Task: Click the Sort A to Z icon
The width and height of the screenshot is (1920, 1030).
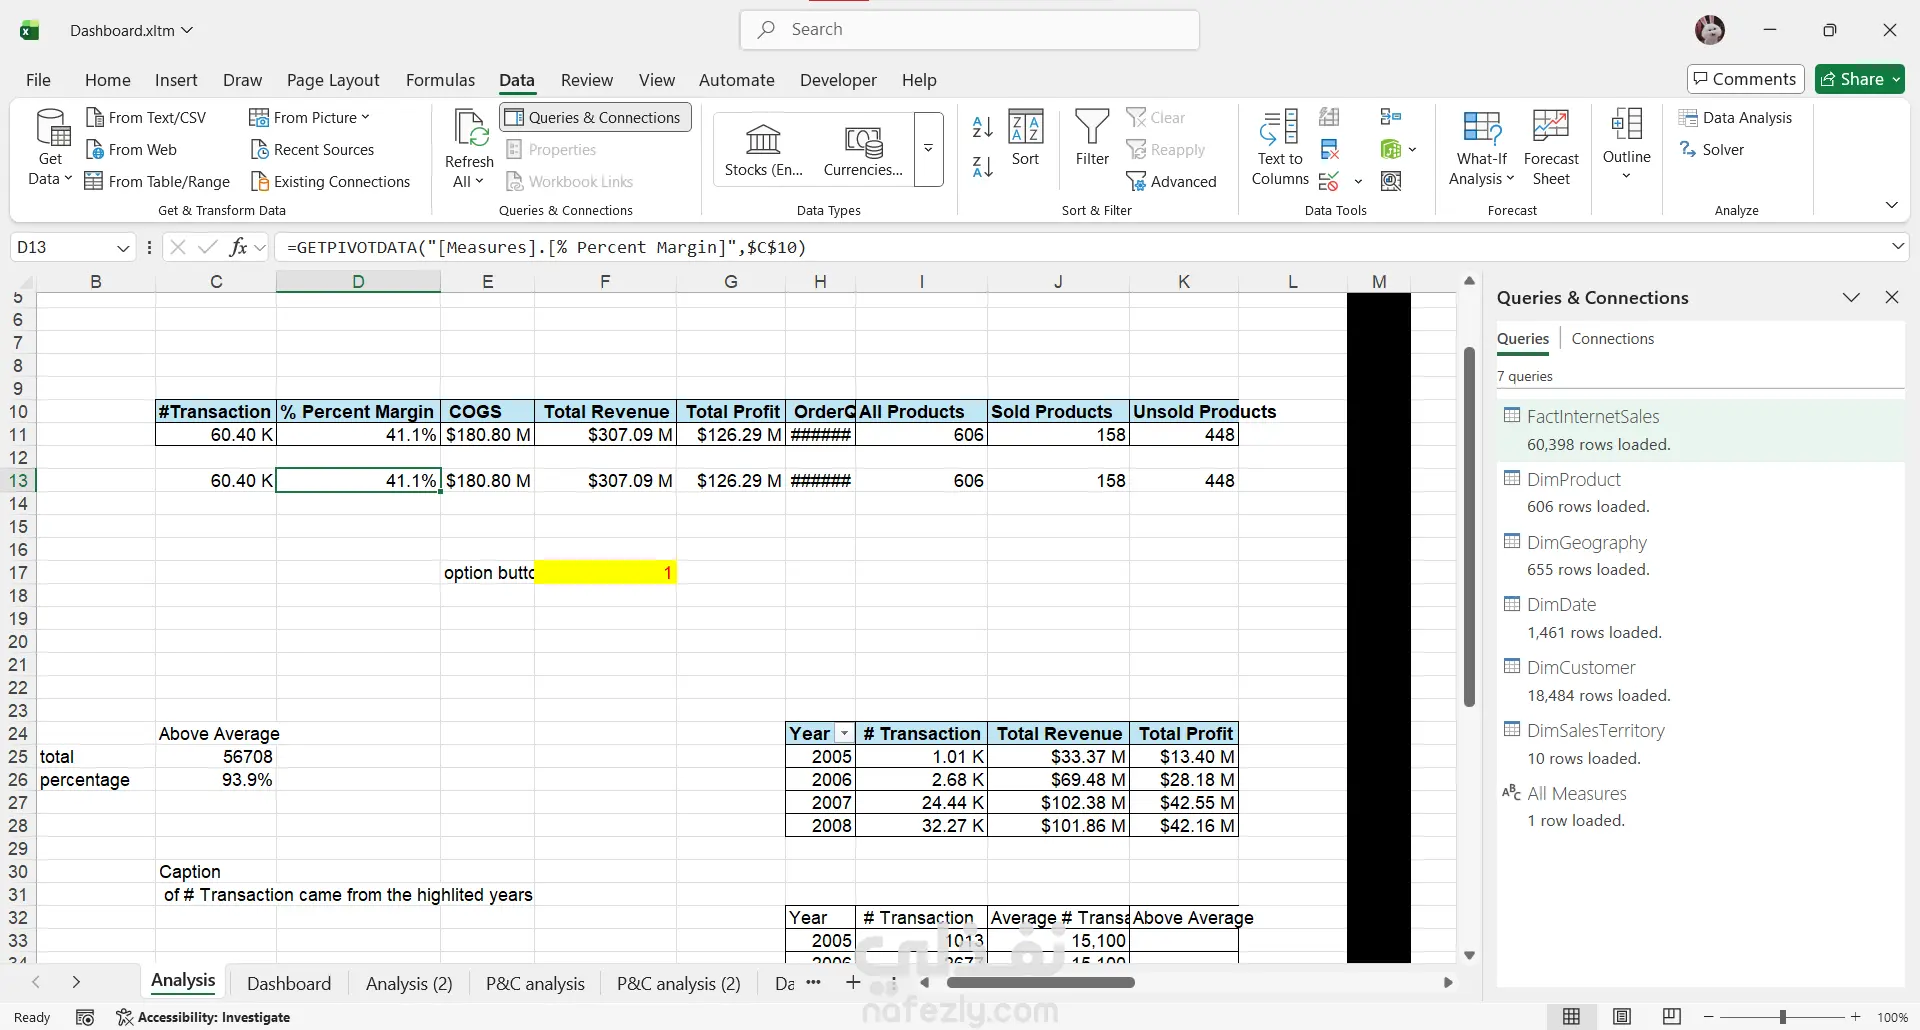Action: point(982,127)
